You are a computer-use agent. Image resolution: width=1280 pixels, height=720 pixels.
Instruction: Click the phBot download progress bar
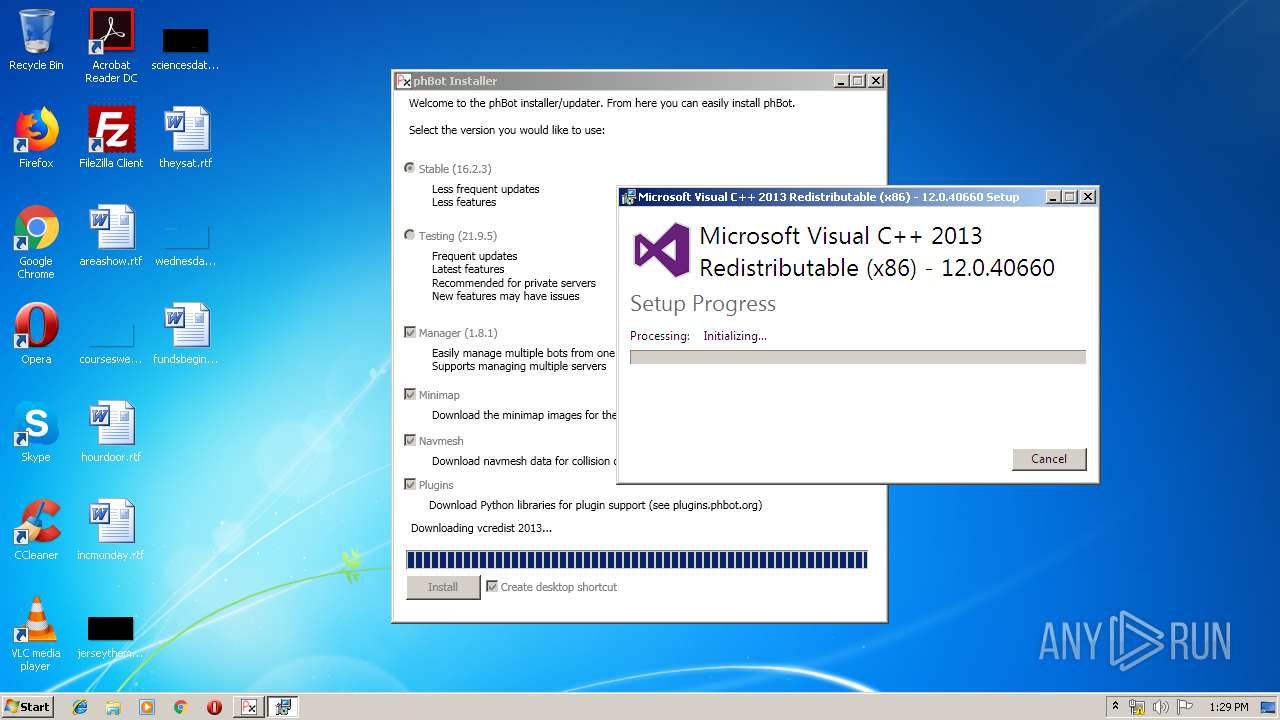click(x=637, y=559)
